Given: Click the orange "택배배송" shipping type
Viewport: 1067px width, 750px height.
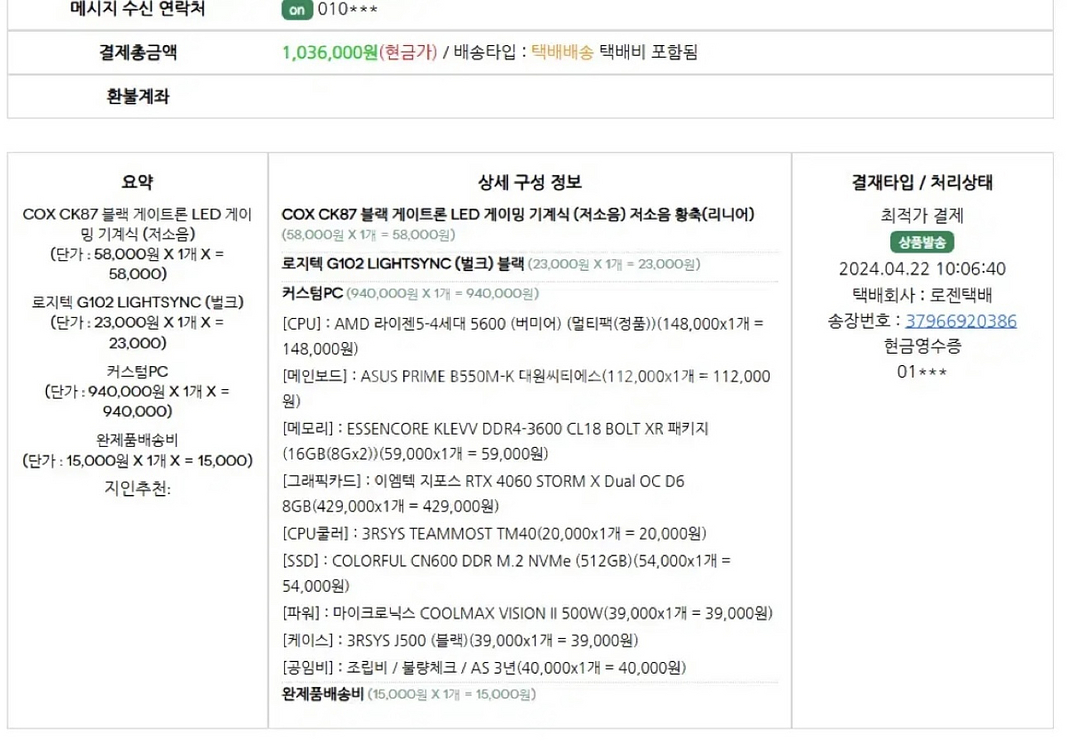Looking at the screenshot, I should 562,52.
